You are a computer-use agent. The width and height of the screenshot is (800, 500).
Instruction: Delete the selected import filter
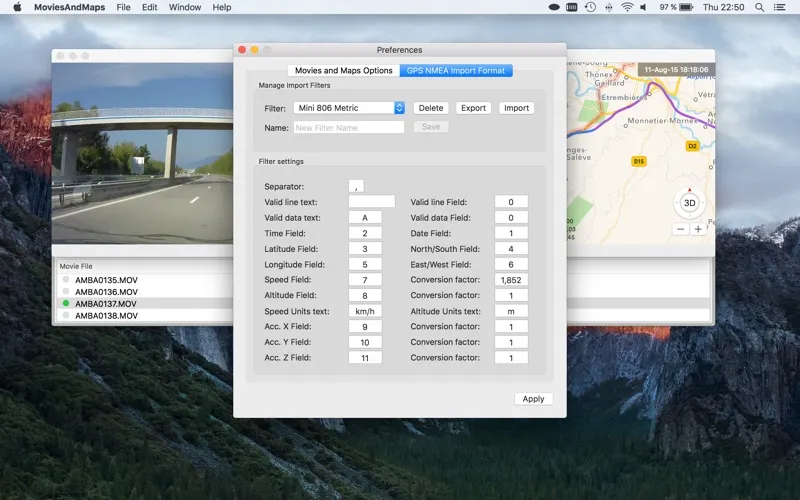click(431, 108)
